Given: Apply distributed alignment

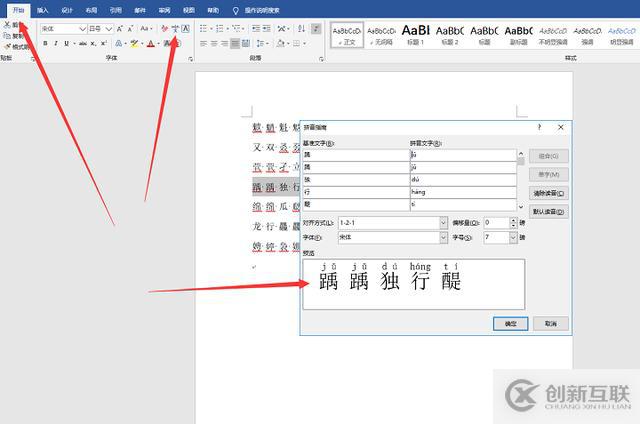Looking at the screenshot, I should (246, 43).
